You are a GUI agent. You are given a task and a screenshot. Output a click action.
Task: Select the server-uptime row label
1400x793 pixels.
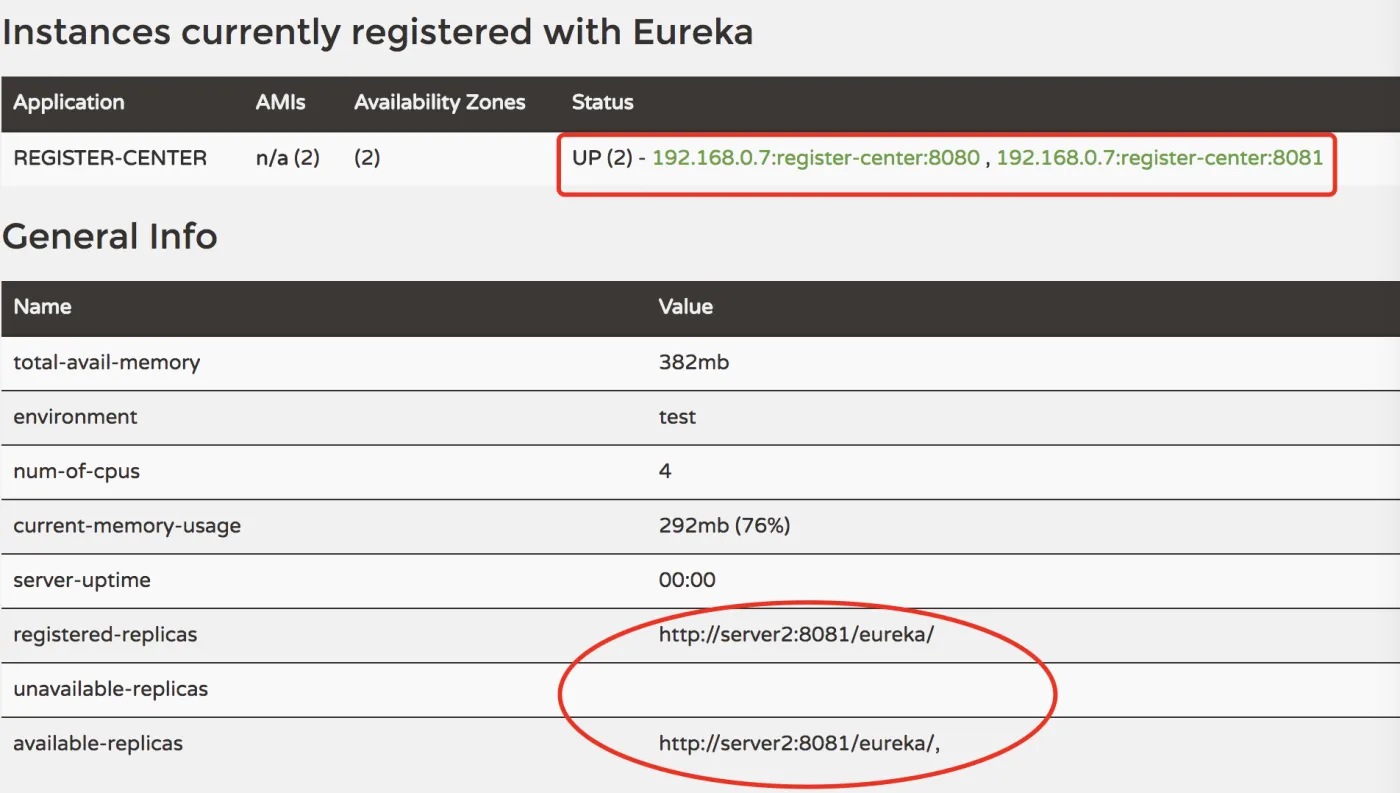point(82,580)
